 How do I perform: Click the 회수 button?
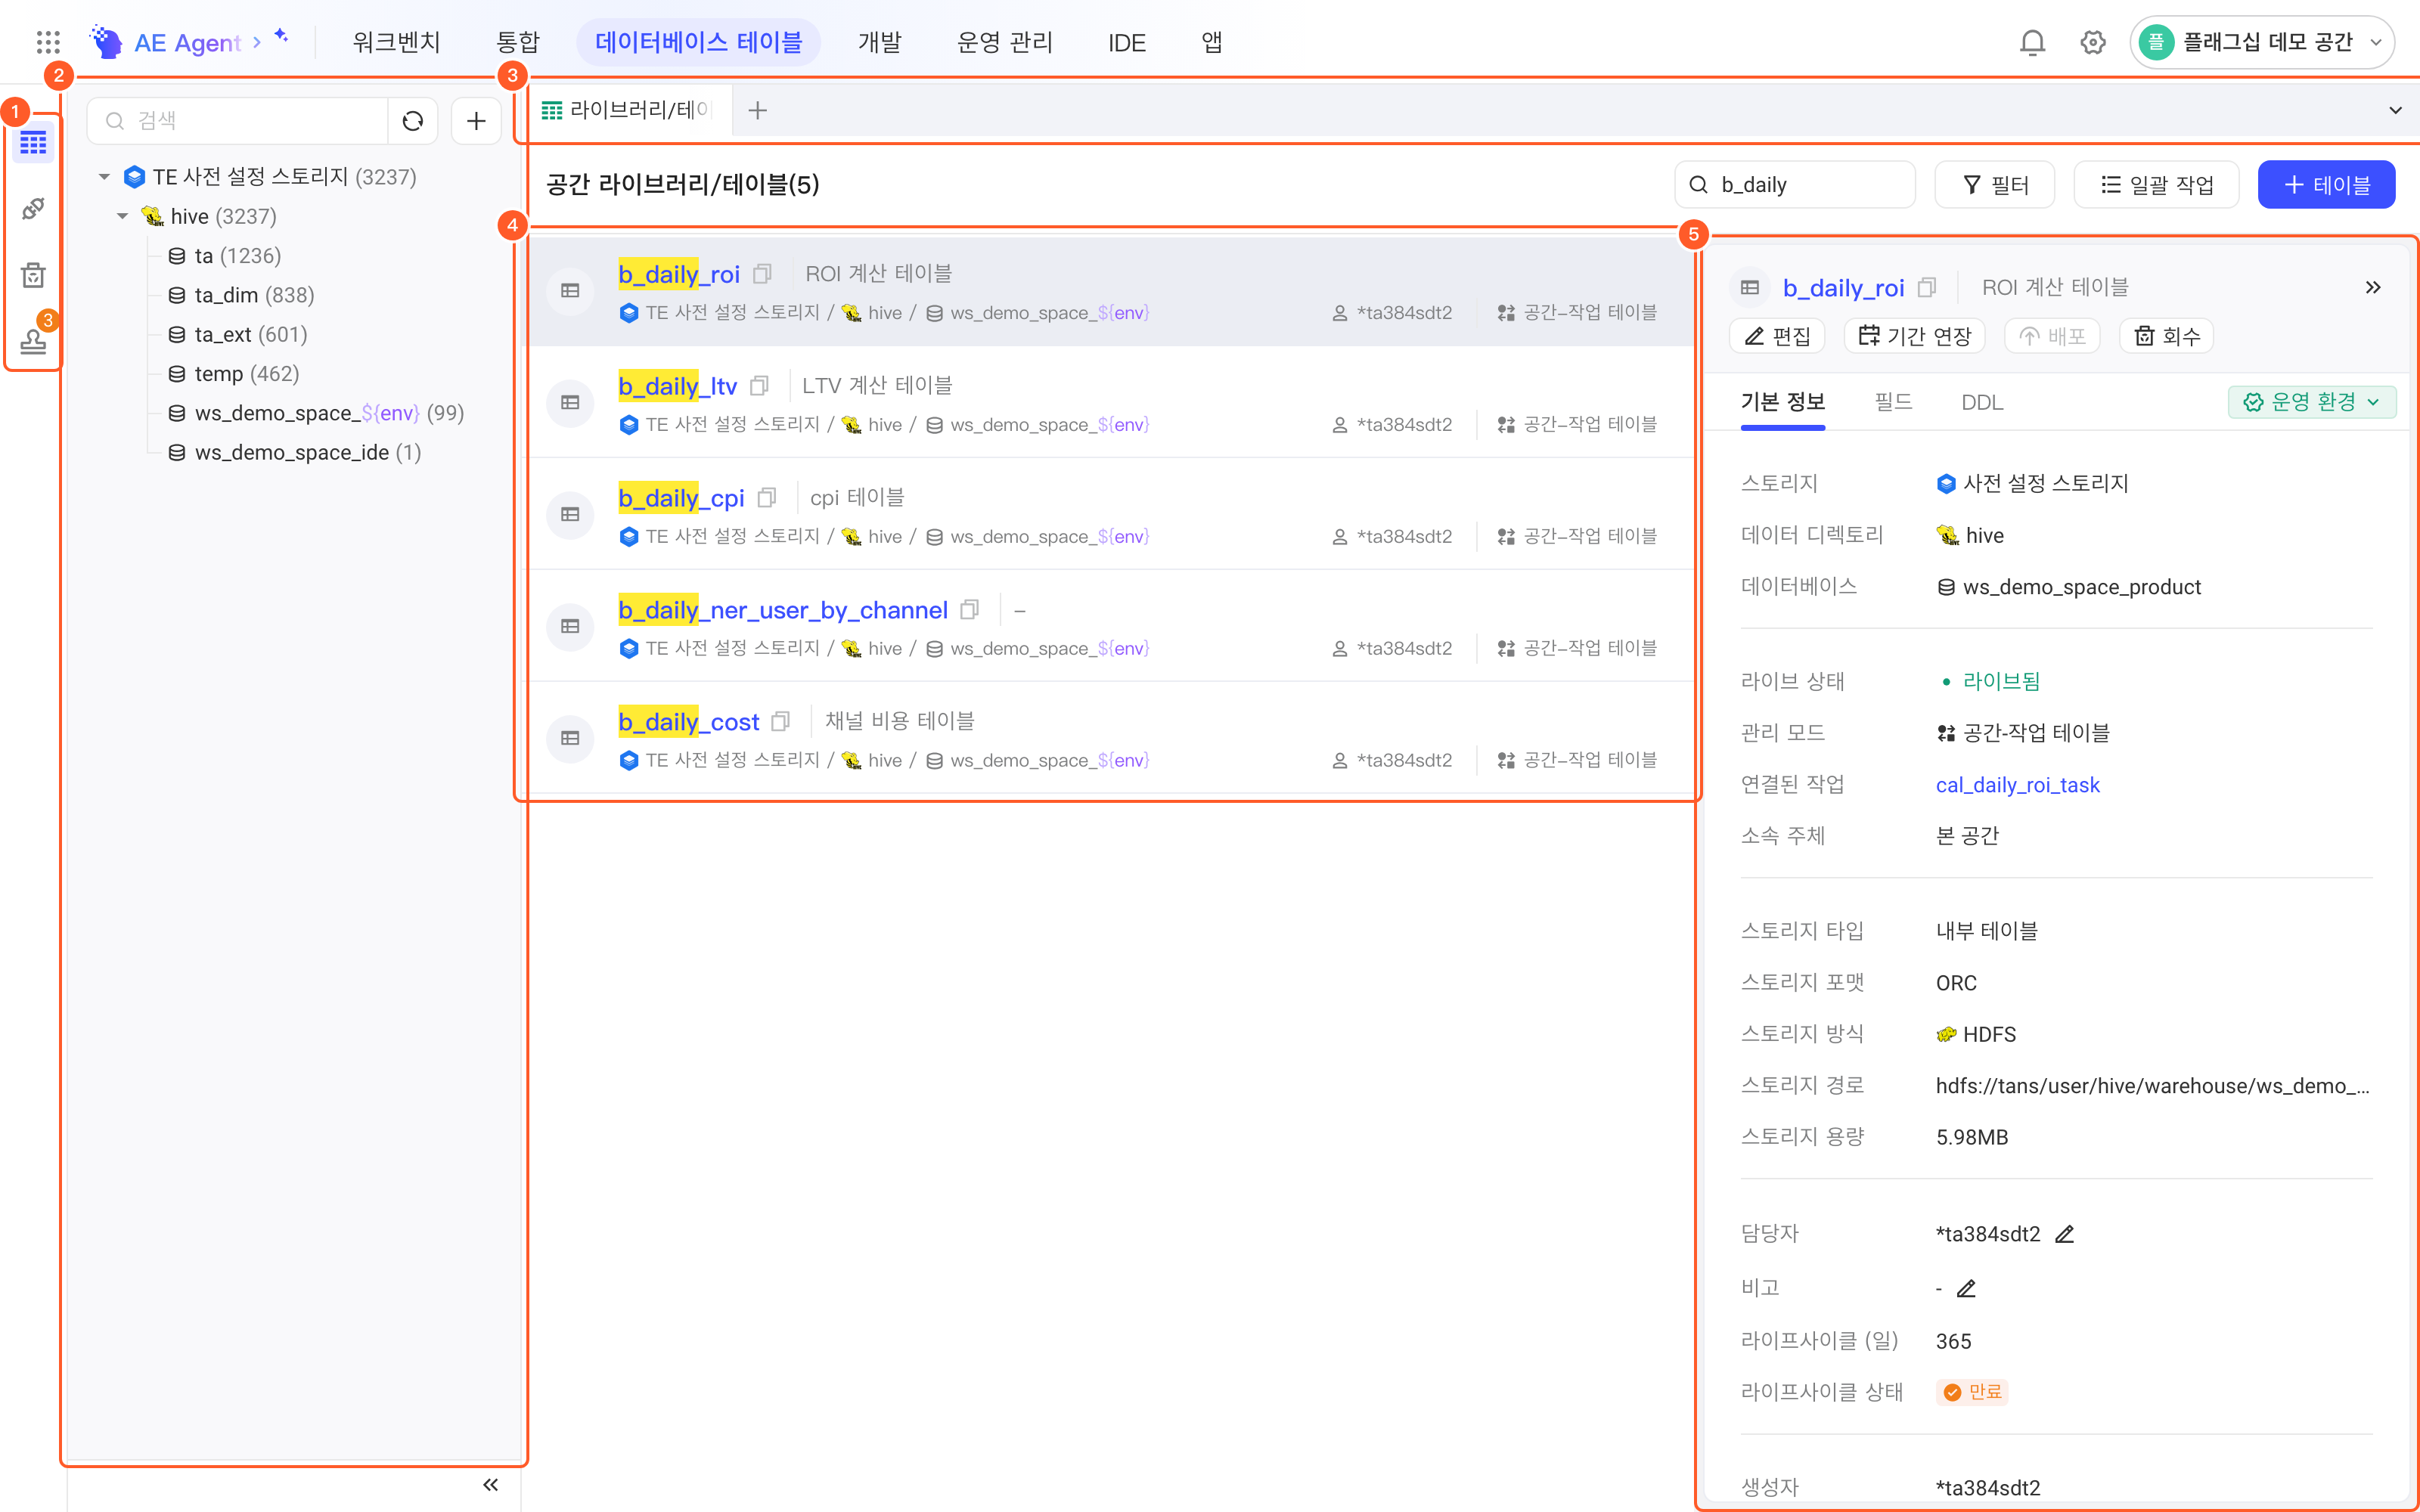[x=2166, y=336]
